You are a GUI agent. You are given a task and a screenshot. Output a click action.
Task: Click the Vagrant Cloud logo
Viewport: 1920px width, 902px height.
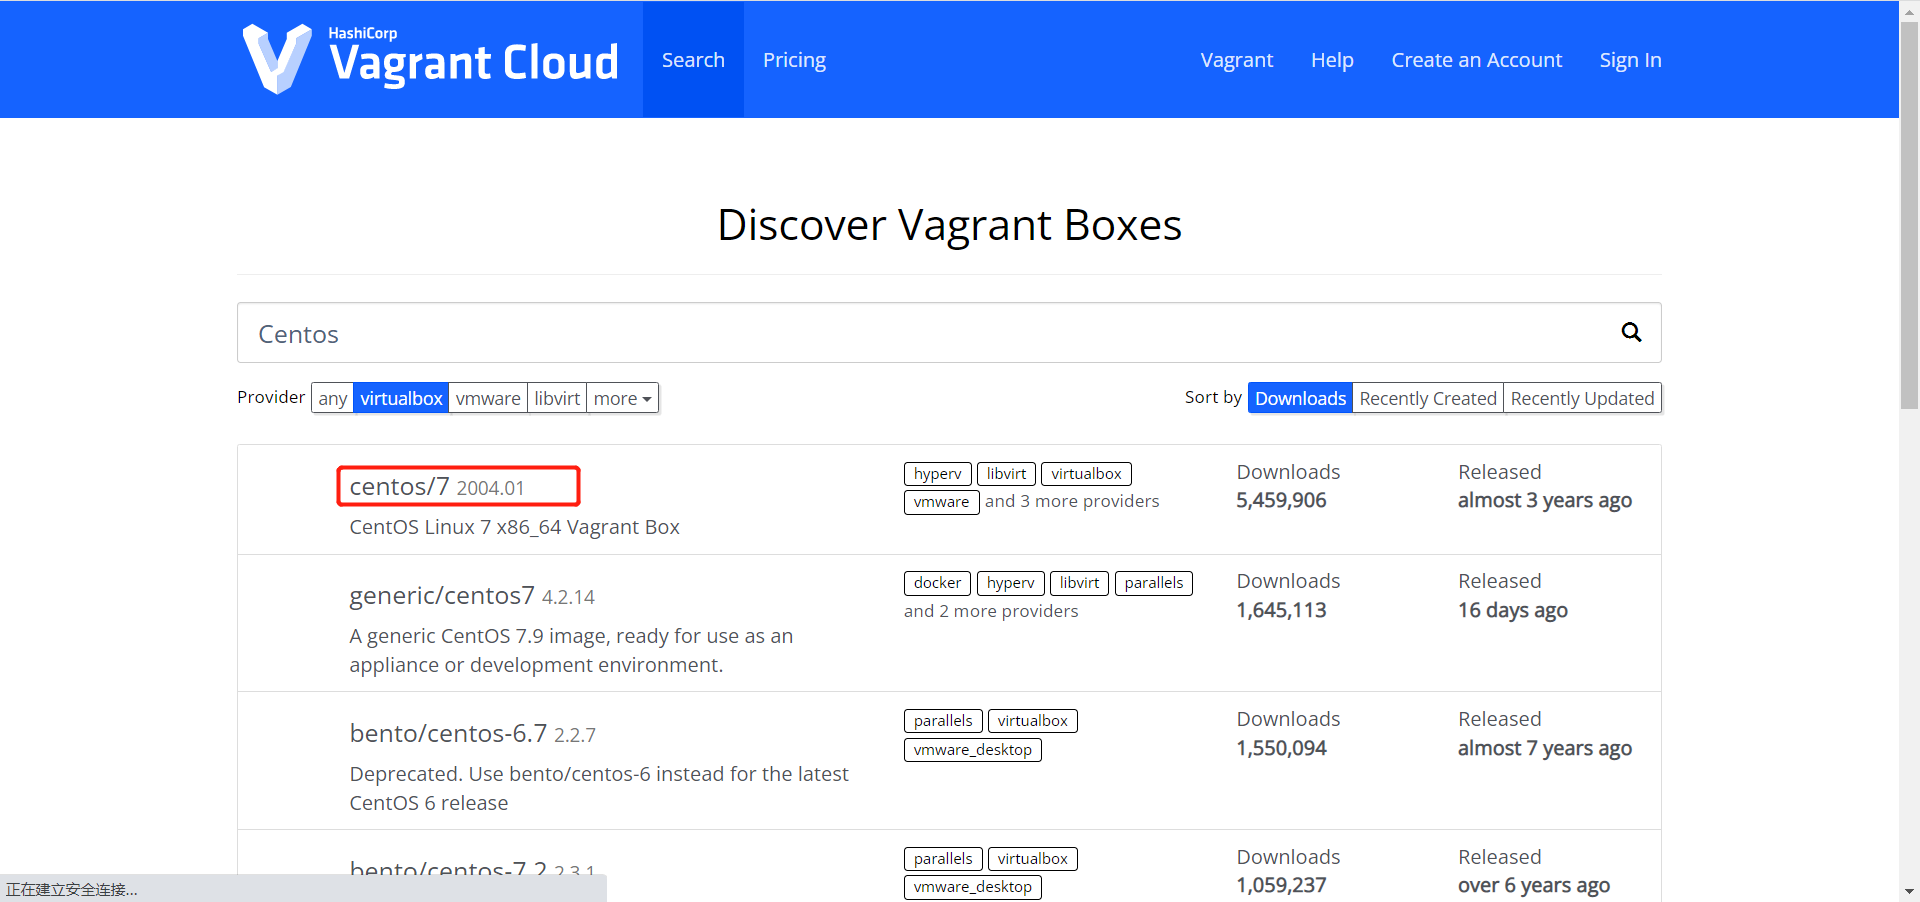431,59
